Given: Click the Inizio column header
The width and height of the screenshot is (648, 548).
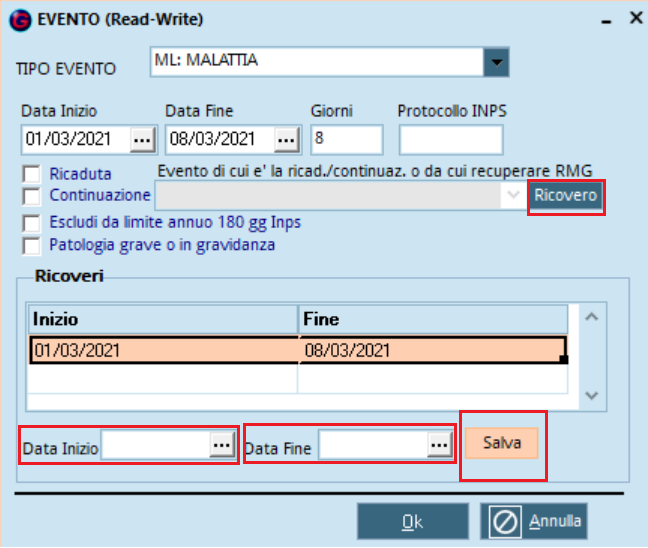Looking at the screenshot, I should 163,319.
